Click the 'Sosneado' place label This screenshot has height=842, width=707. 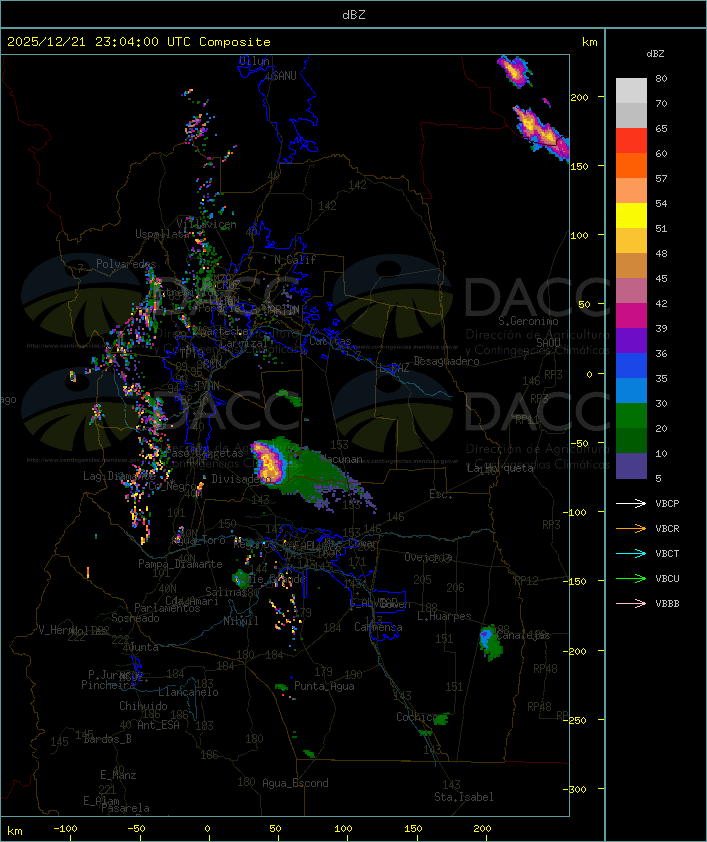coord(135,618)
